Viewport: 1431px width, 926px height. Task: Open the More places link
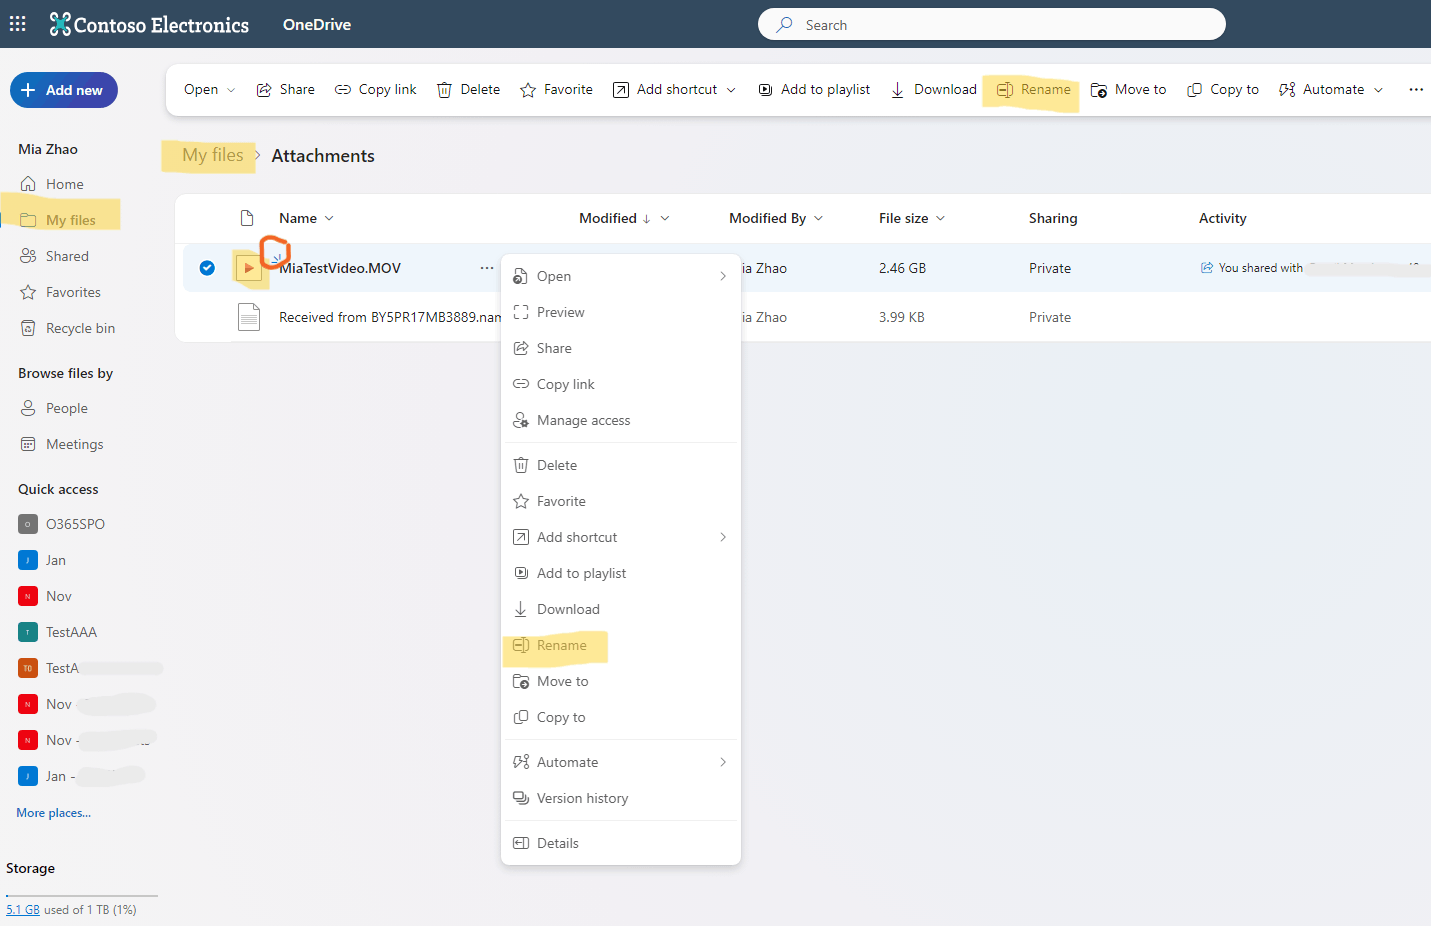[x=53, y=813]
